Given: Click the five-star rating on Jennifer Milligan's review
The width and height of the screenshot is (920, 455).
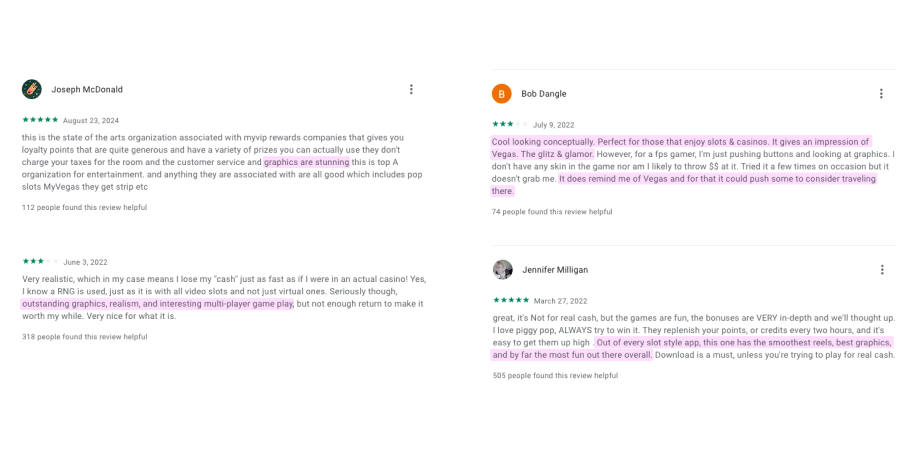Looking at the screenshot, I should coord(510,300).
